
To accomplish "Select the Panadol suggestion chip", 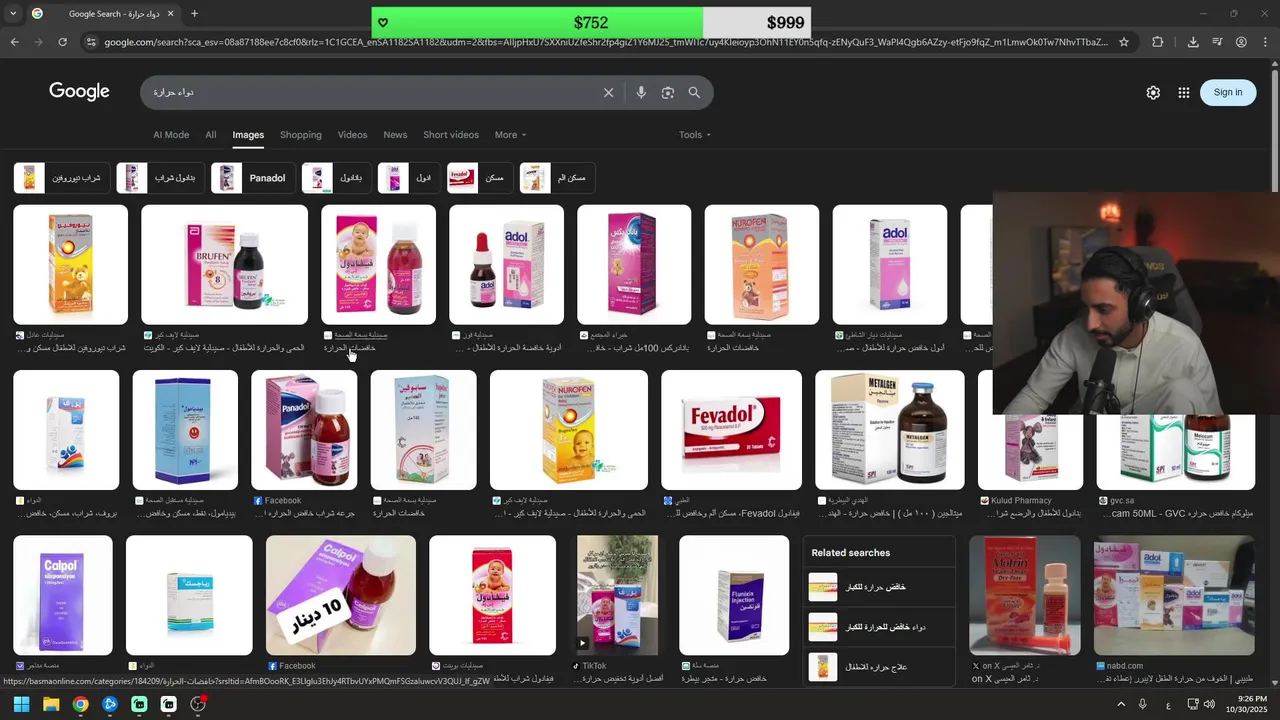I will click(x=253, y=178).
